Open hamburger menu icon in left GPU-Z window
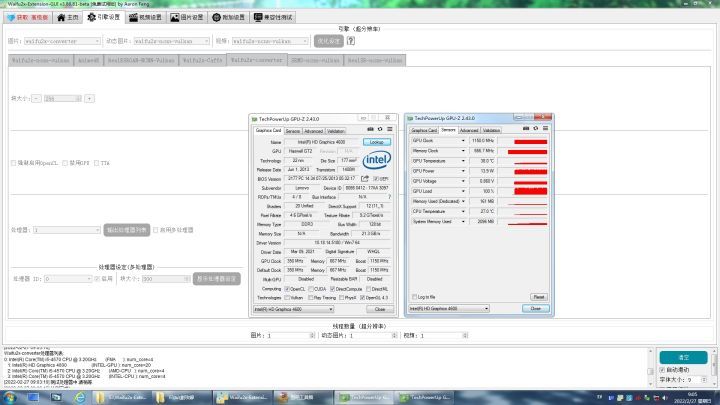 [x=389, y=129]
